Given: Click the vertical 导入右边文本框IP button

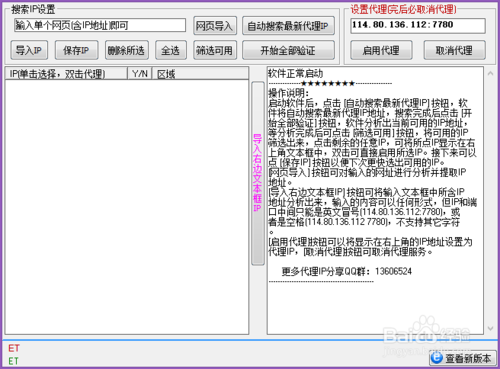Looking at the screenshot, I should coord(258,173).
